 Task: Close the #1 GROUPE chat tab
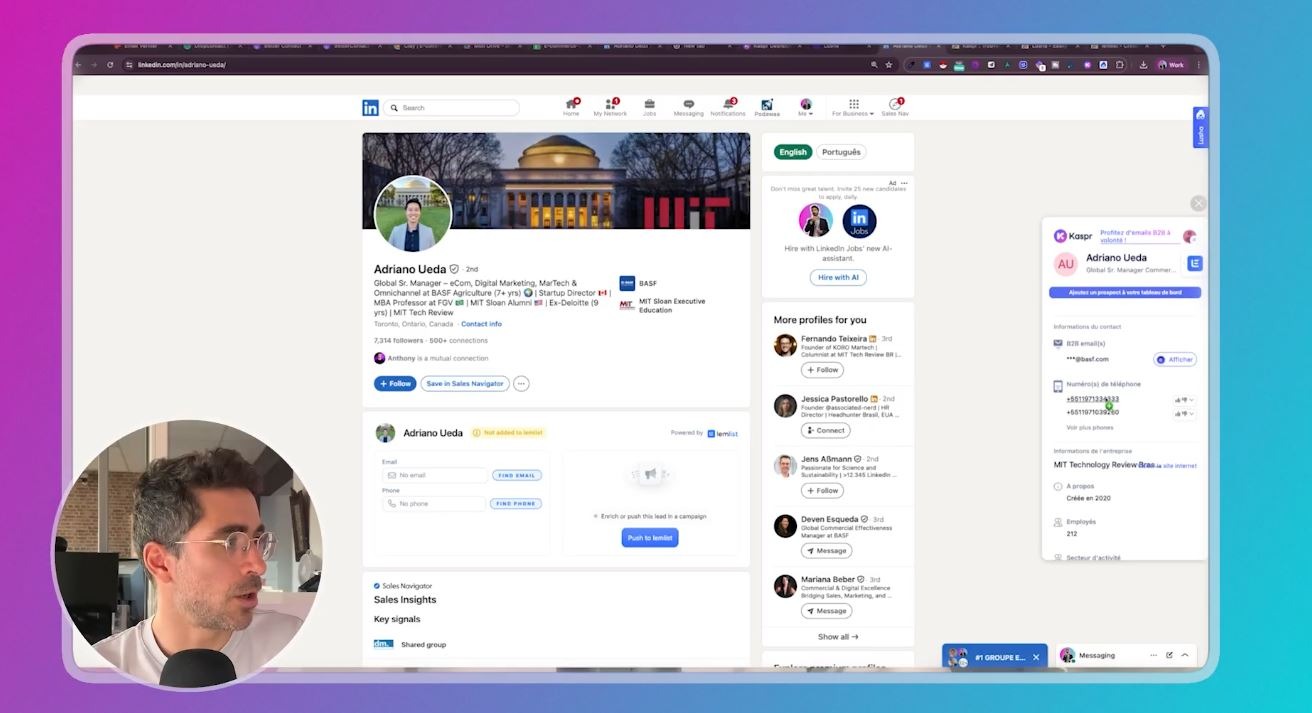coord(1036,657)
